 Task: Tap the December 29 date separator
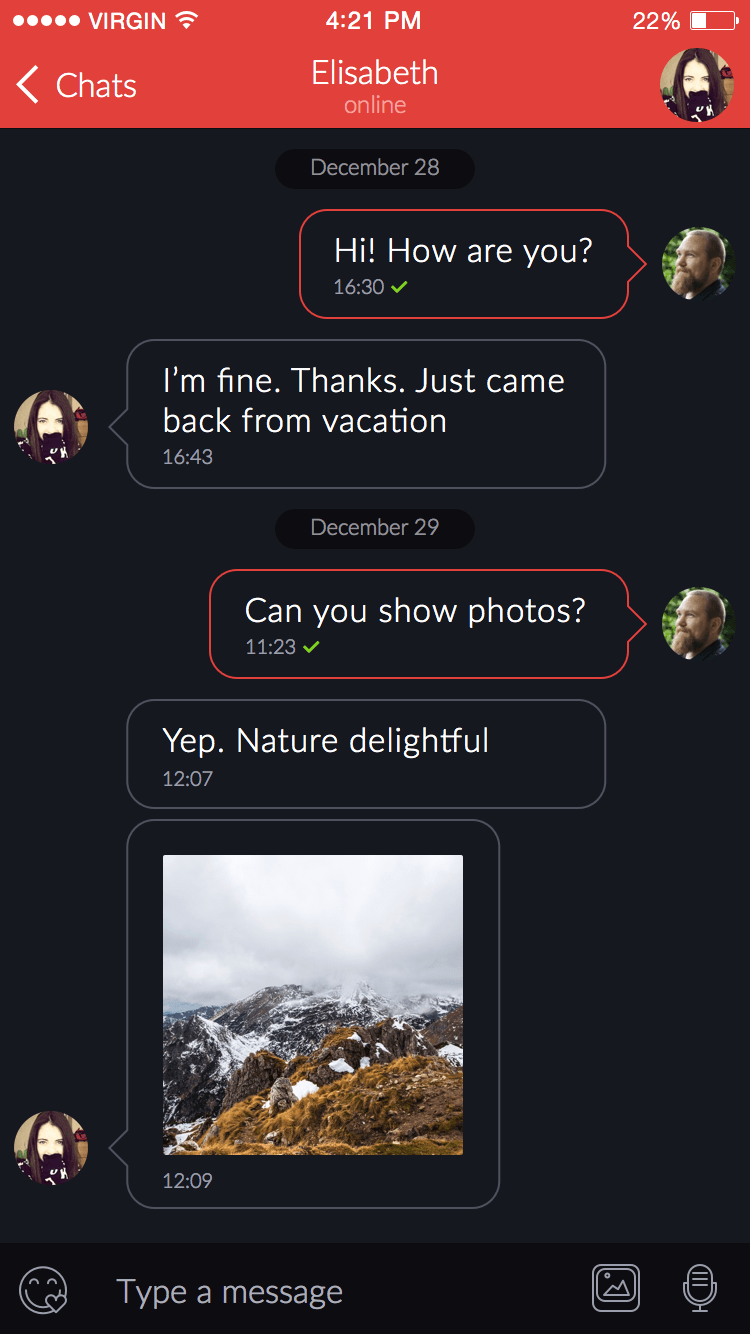375,528
